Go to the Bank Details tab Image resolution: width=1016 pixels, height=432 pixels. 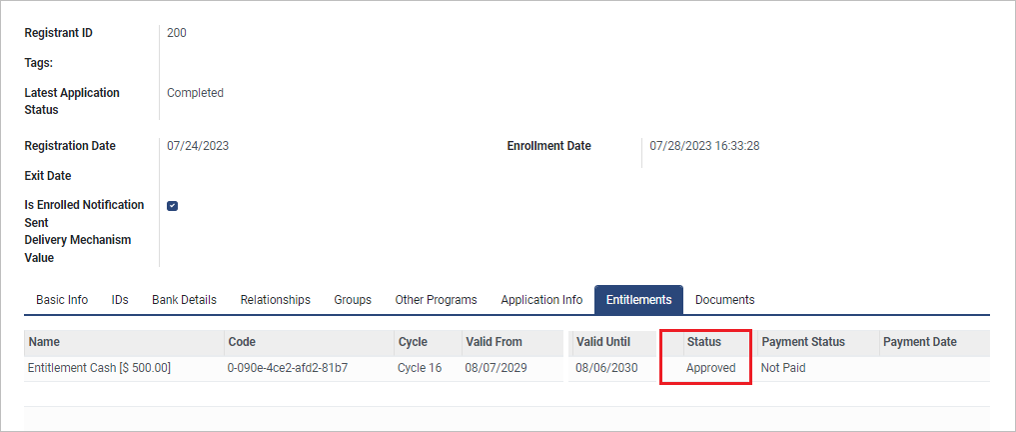[x=184, y=300]
